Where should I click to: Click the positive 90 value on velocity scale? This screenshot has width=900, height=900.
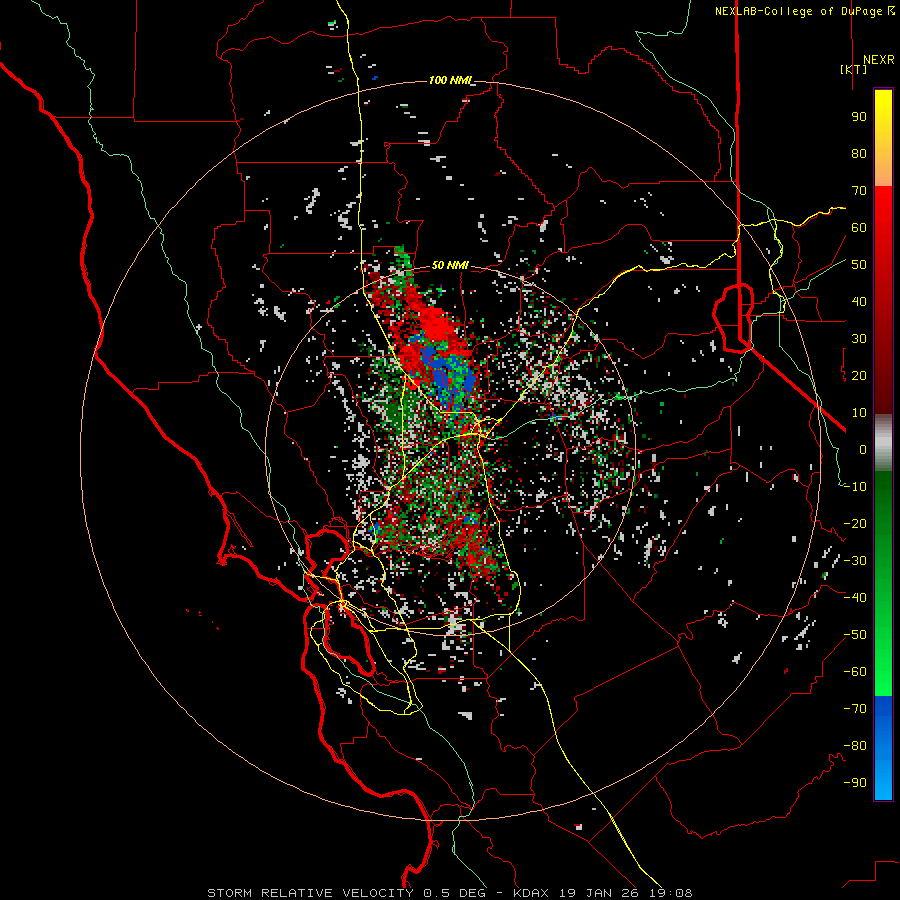point(859,117)
